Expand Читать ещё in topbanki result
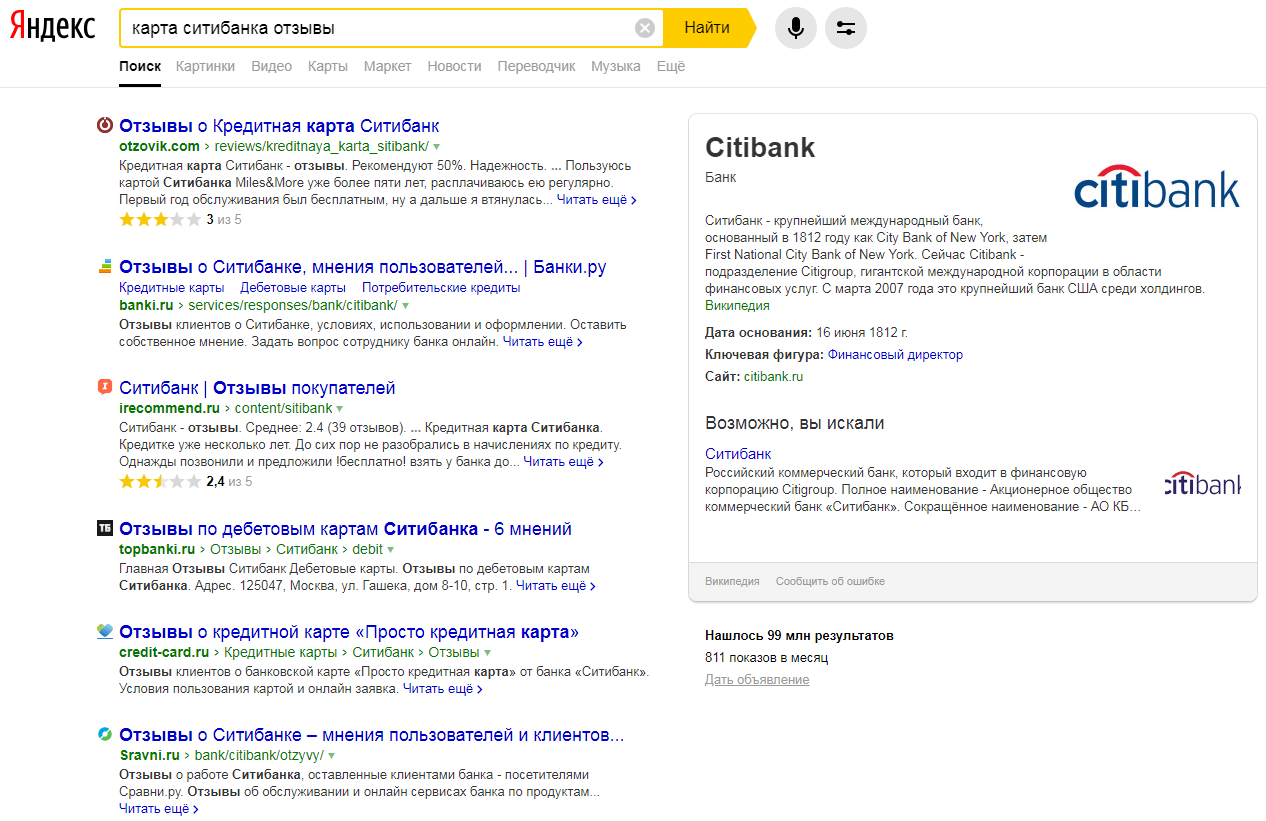This screenshot has width=1266, height=821. [x=556, y=586]
